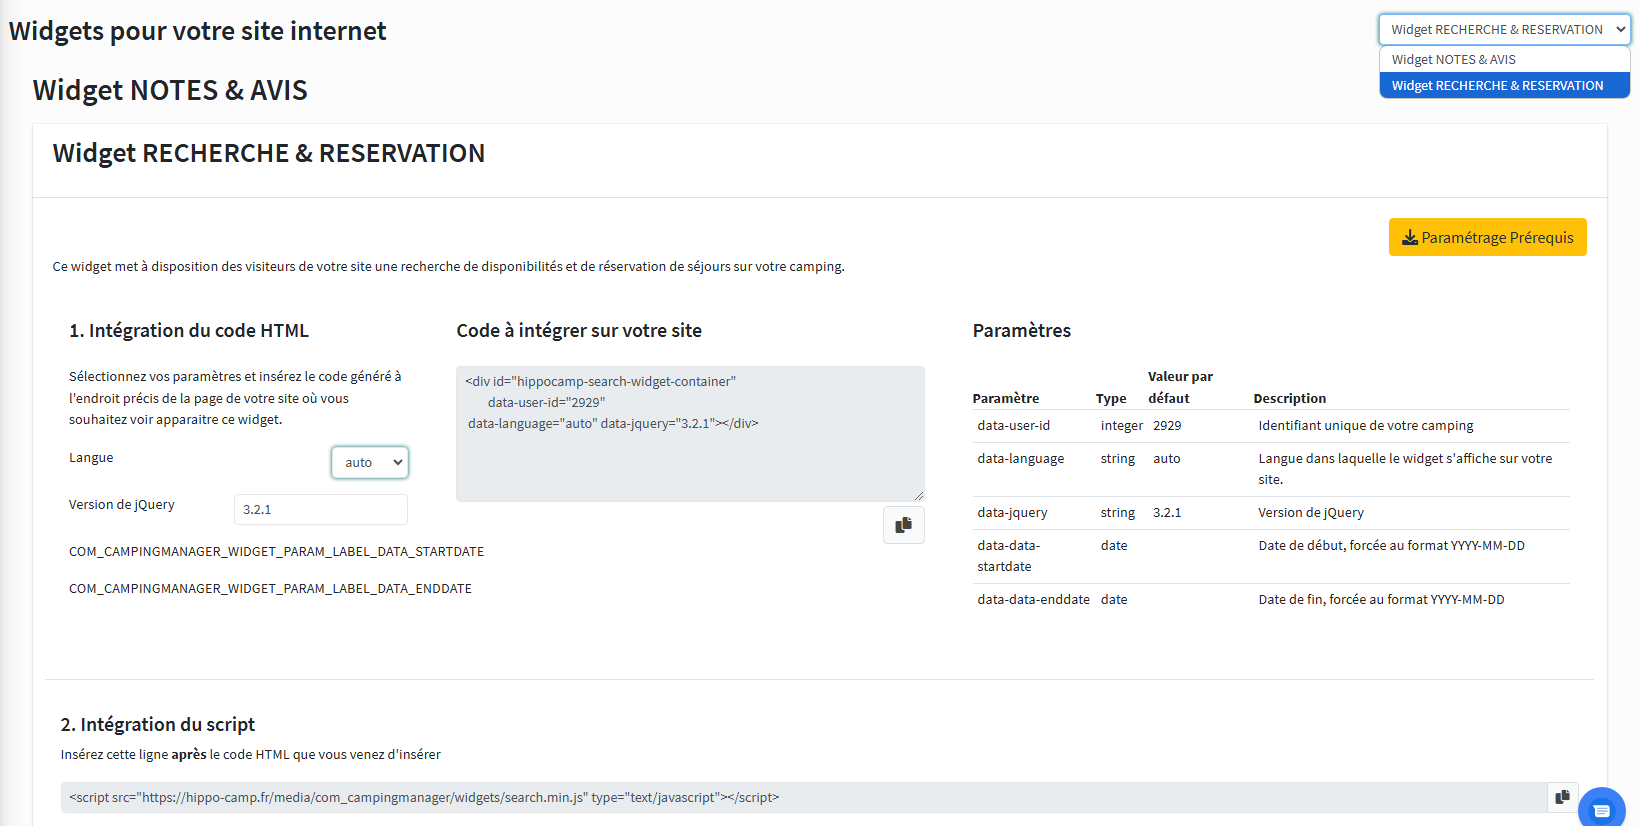
Task: Open the Langue dropdown set to auto
Action: click(x=369, y=462)
